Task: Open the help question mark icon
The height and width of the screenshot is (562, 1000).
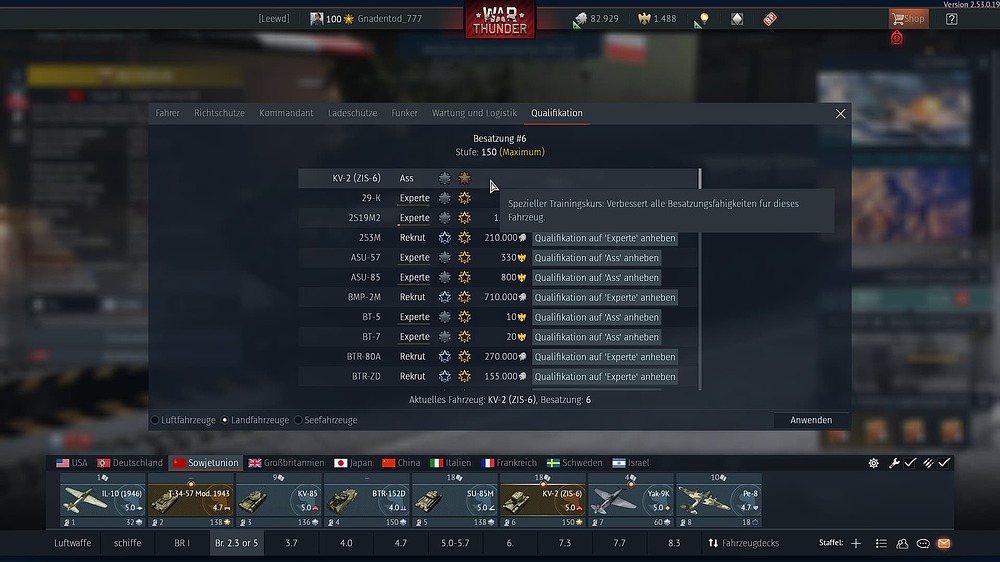Action: (x=952, y=19)
